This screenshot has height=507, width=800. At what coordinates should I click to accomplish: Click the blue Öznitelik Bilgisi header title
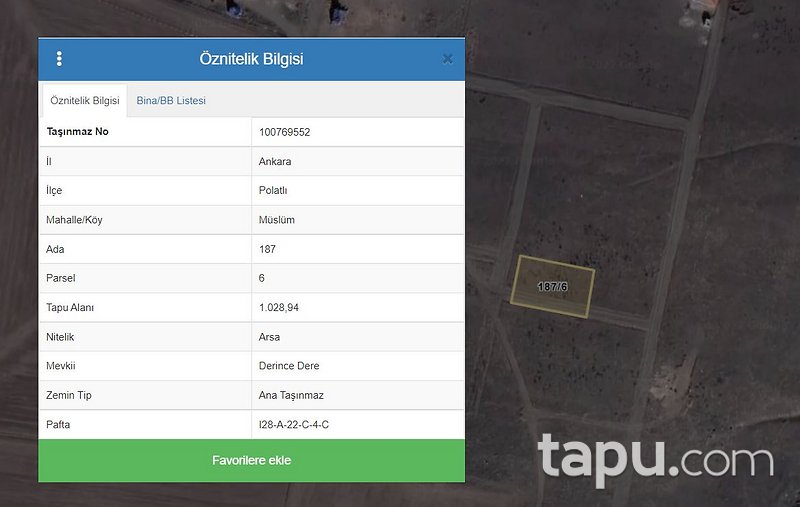tap(251, 59)
